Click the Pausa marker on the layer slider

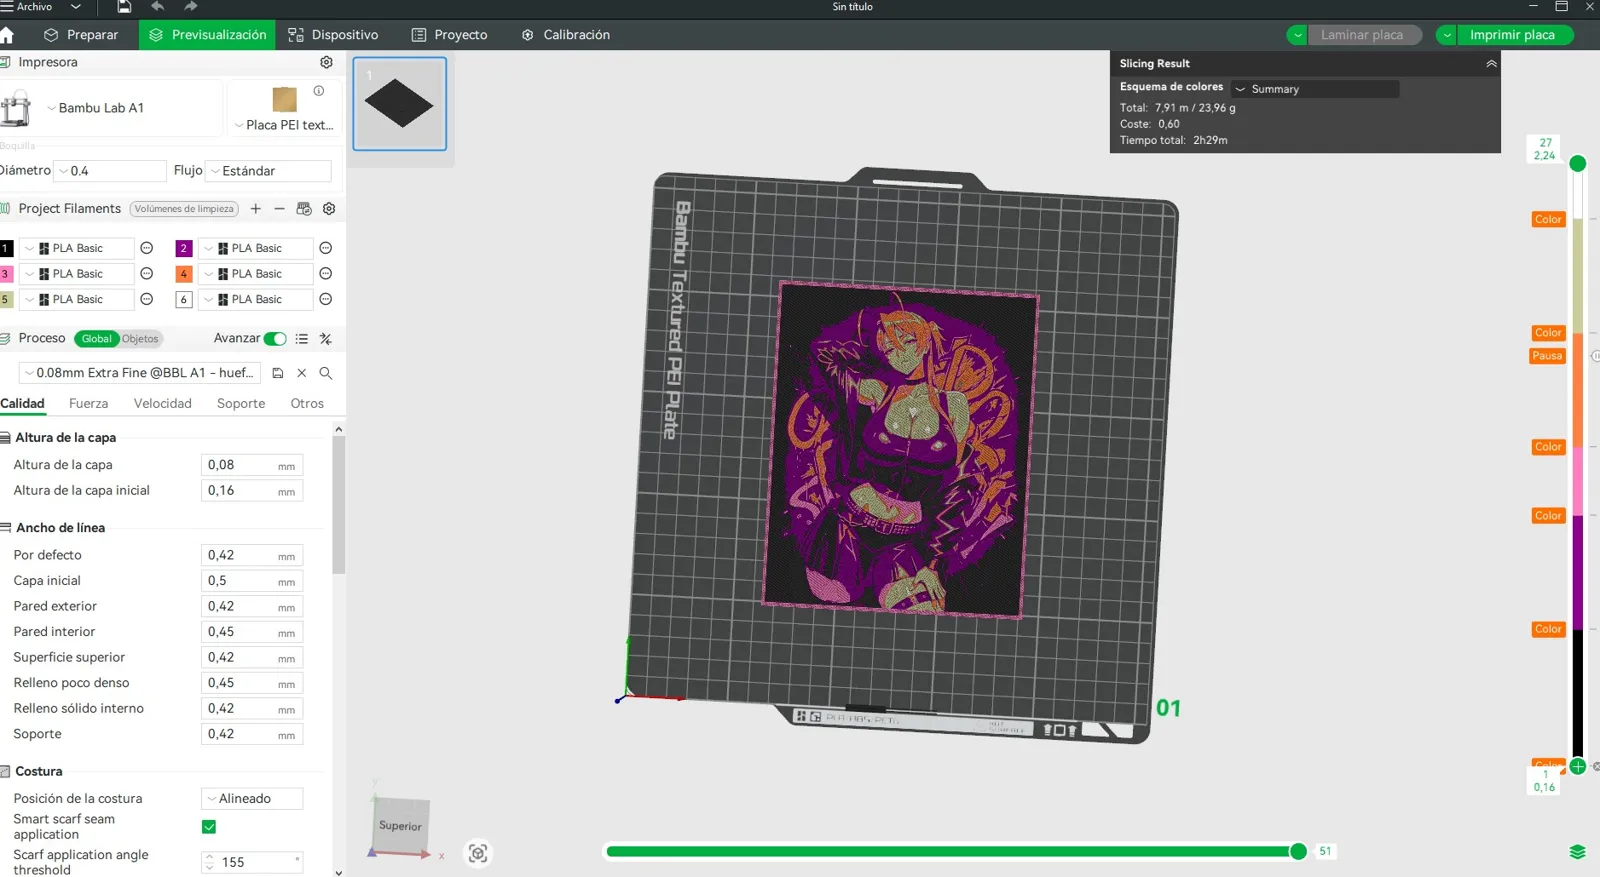coord(1547,356)
